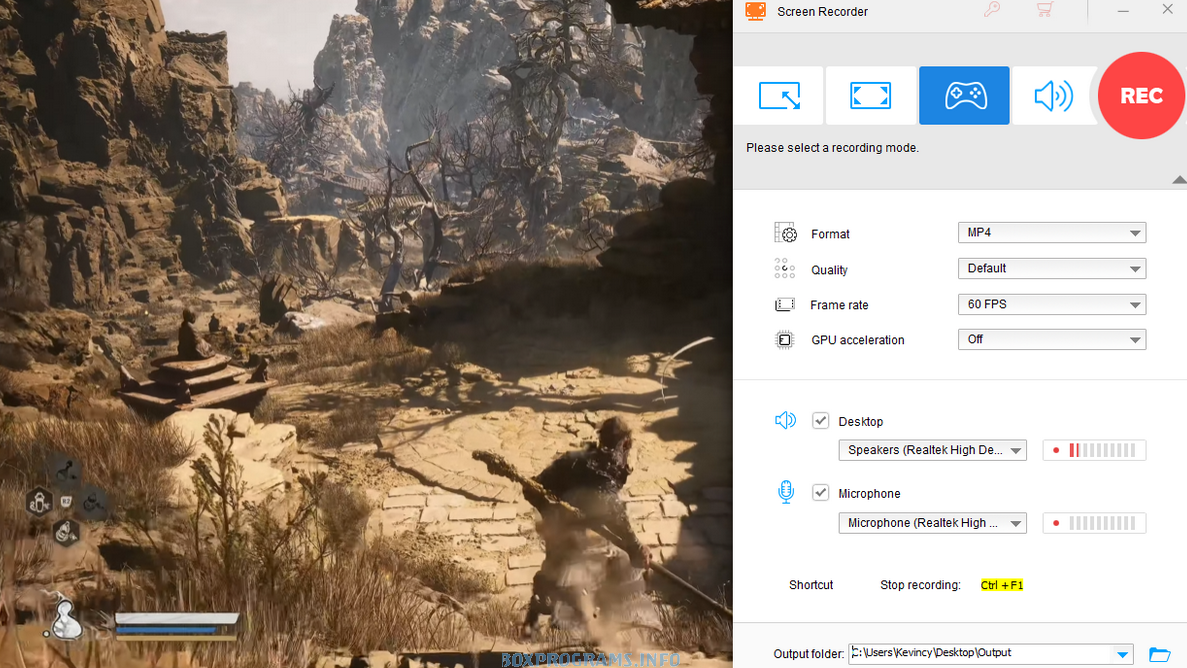The image size is (1187, 668).
Task: Click the Frame rate label
Action: (839, 304)
